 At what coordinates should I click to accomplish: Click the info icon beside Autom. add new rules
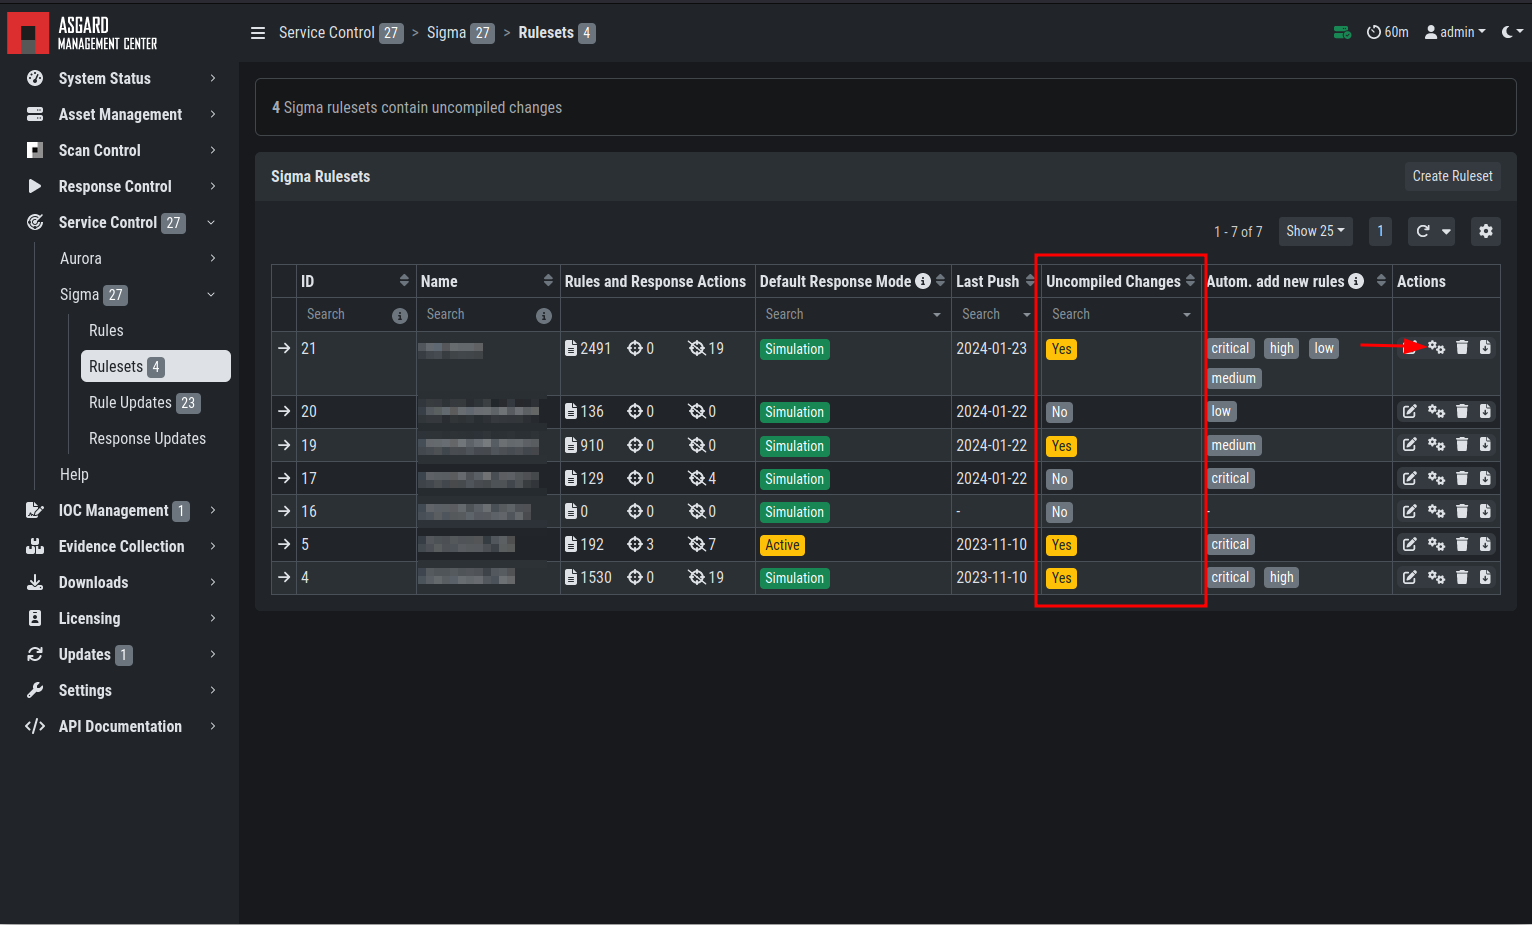coord(1356,281)
